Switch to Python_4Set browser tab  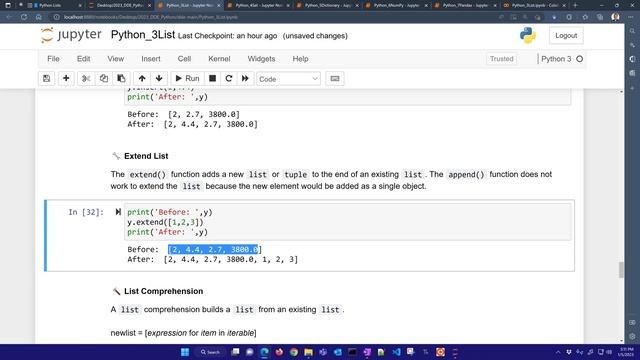(258, 5)
